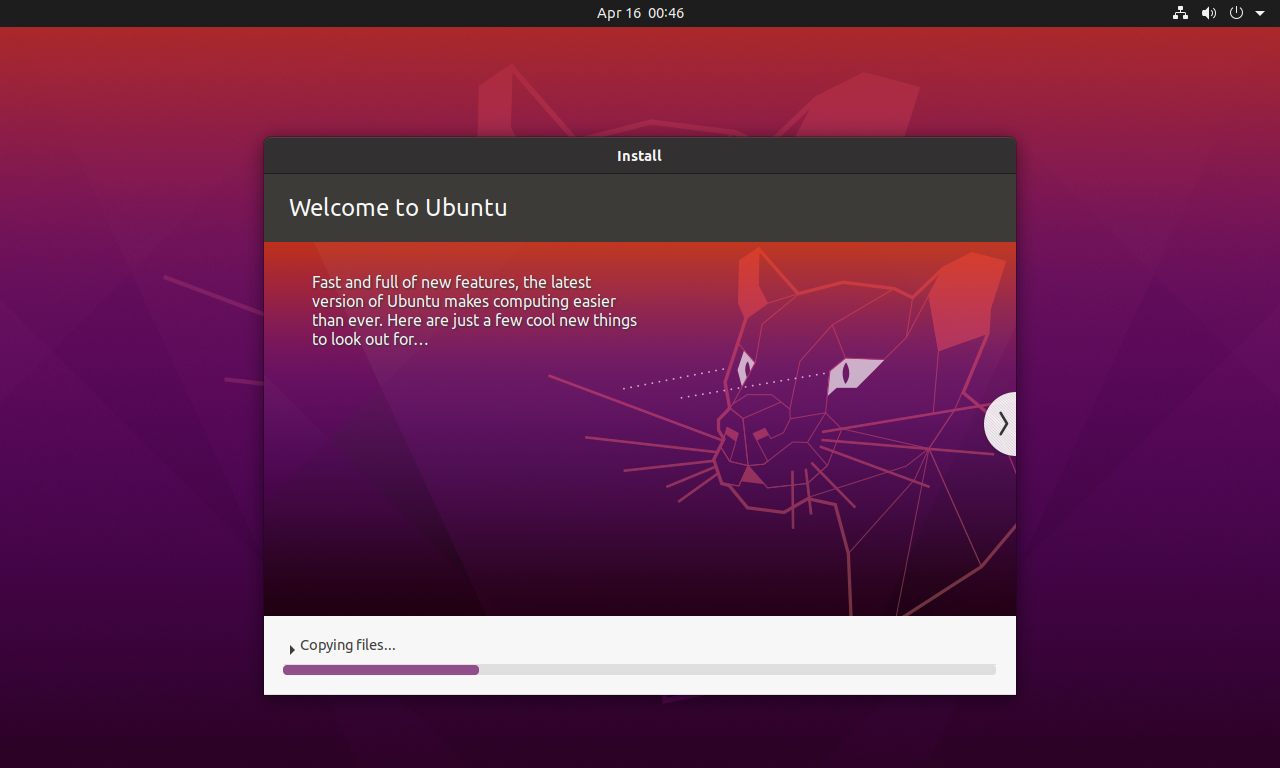
Task: Expand the Copying files details triangle
Action: coord(292,650)
